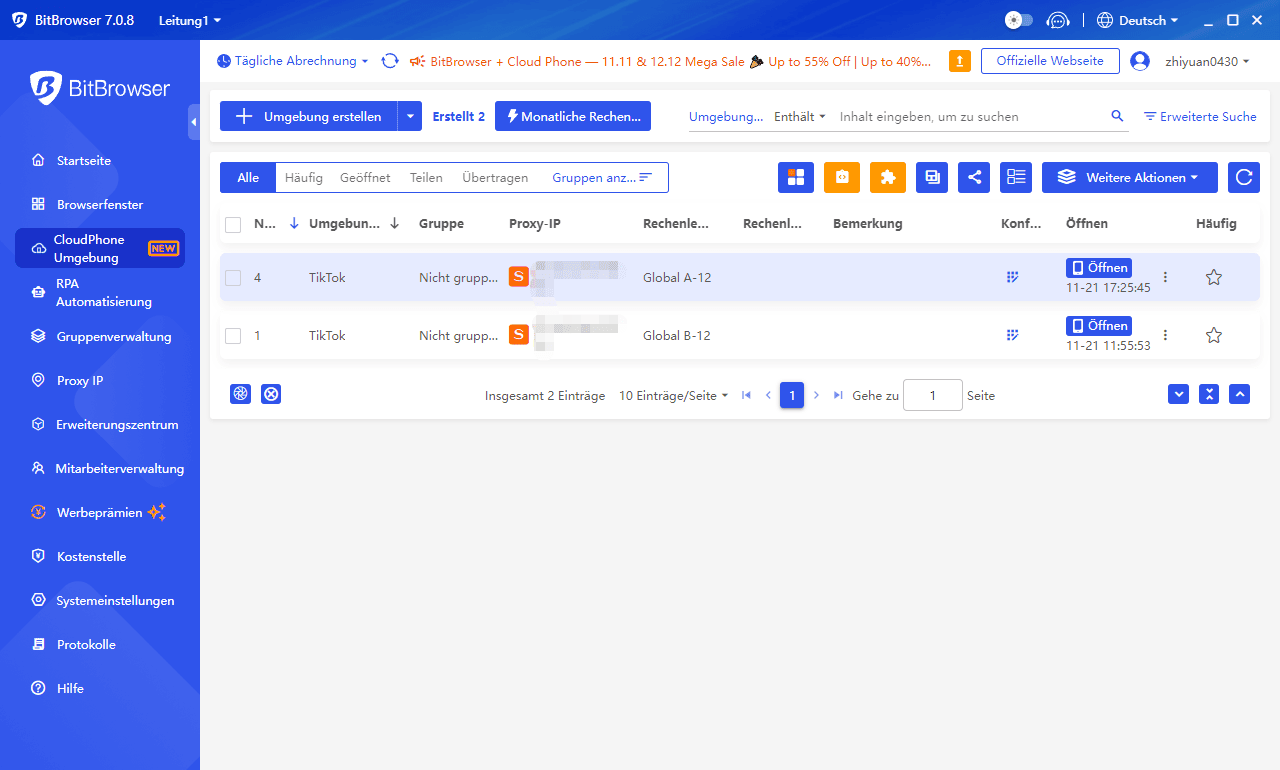
Task: Switch to the Geöffnet tab
Action: coord(365,177)
